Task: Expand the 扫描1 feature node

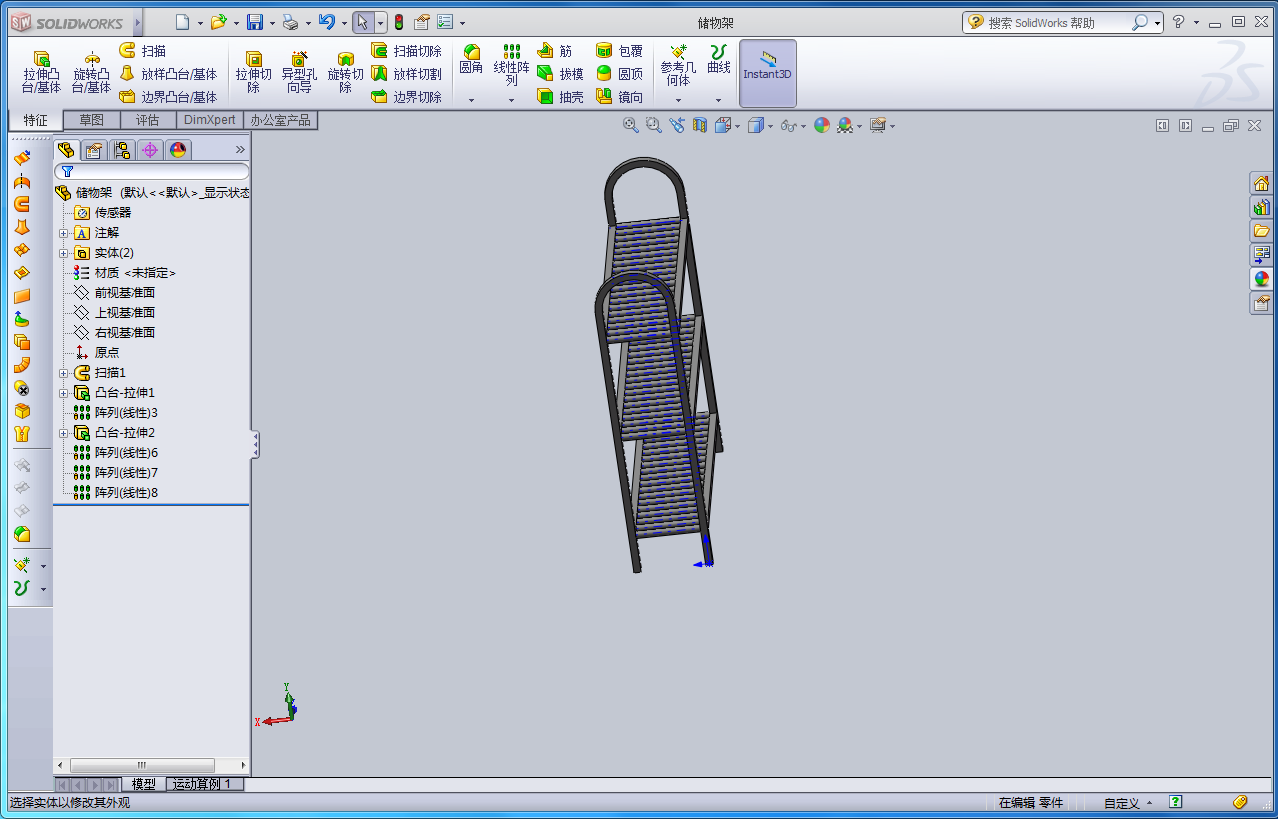Action: pyautogui.click(x=64, y=373)
